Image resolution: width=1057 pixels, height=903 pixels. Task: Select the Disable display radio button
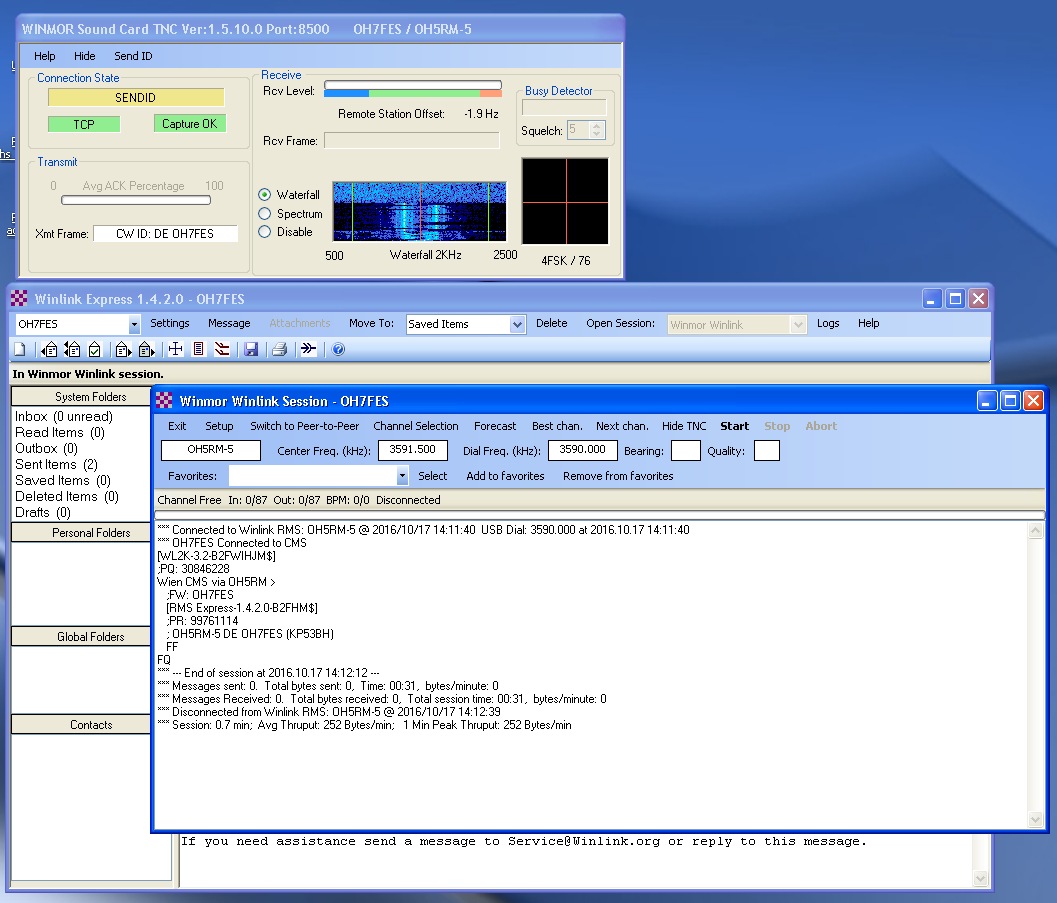pos(265,232)
